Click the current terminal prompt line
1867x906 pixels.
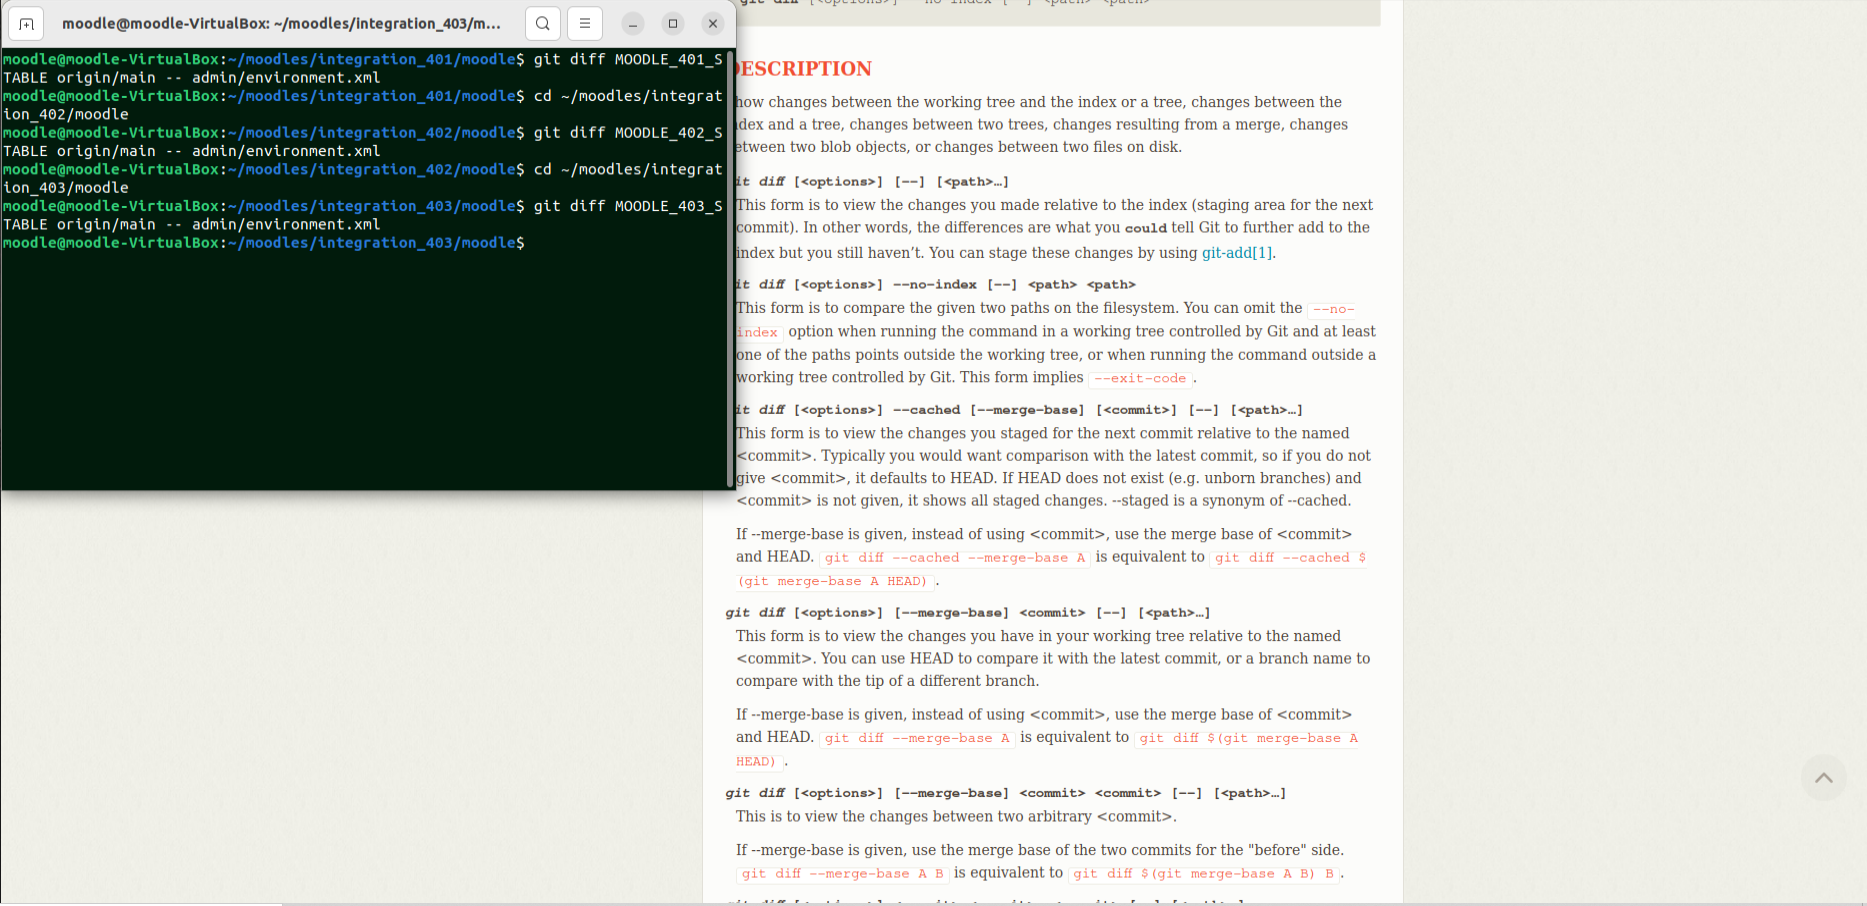pyautogui.click(x=263, y=243)
